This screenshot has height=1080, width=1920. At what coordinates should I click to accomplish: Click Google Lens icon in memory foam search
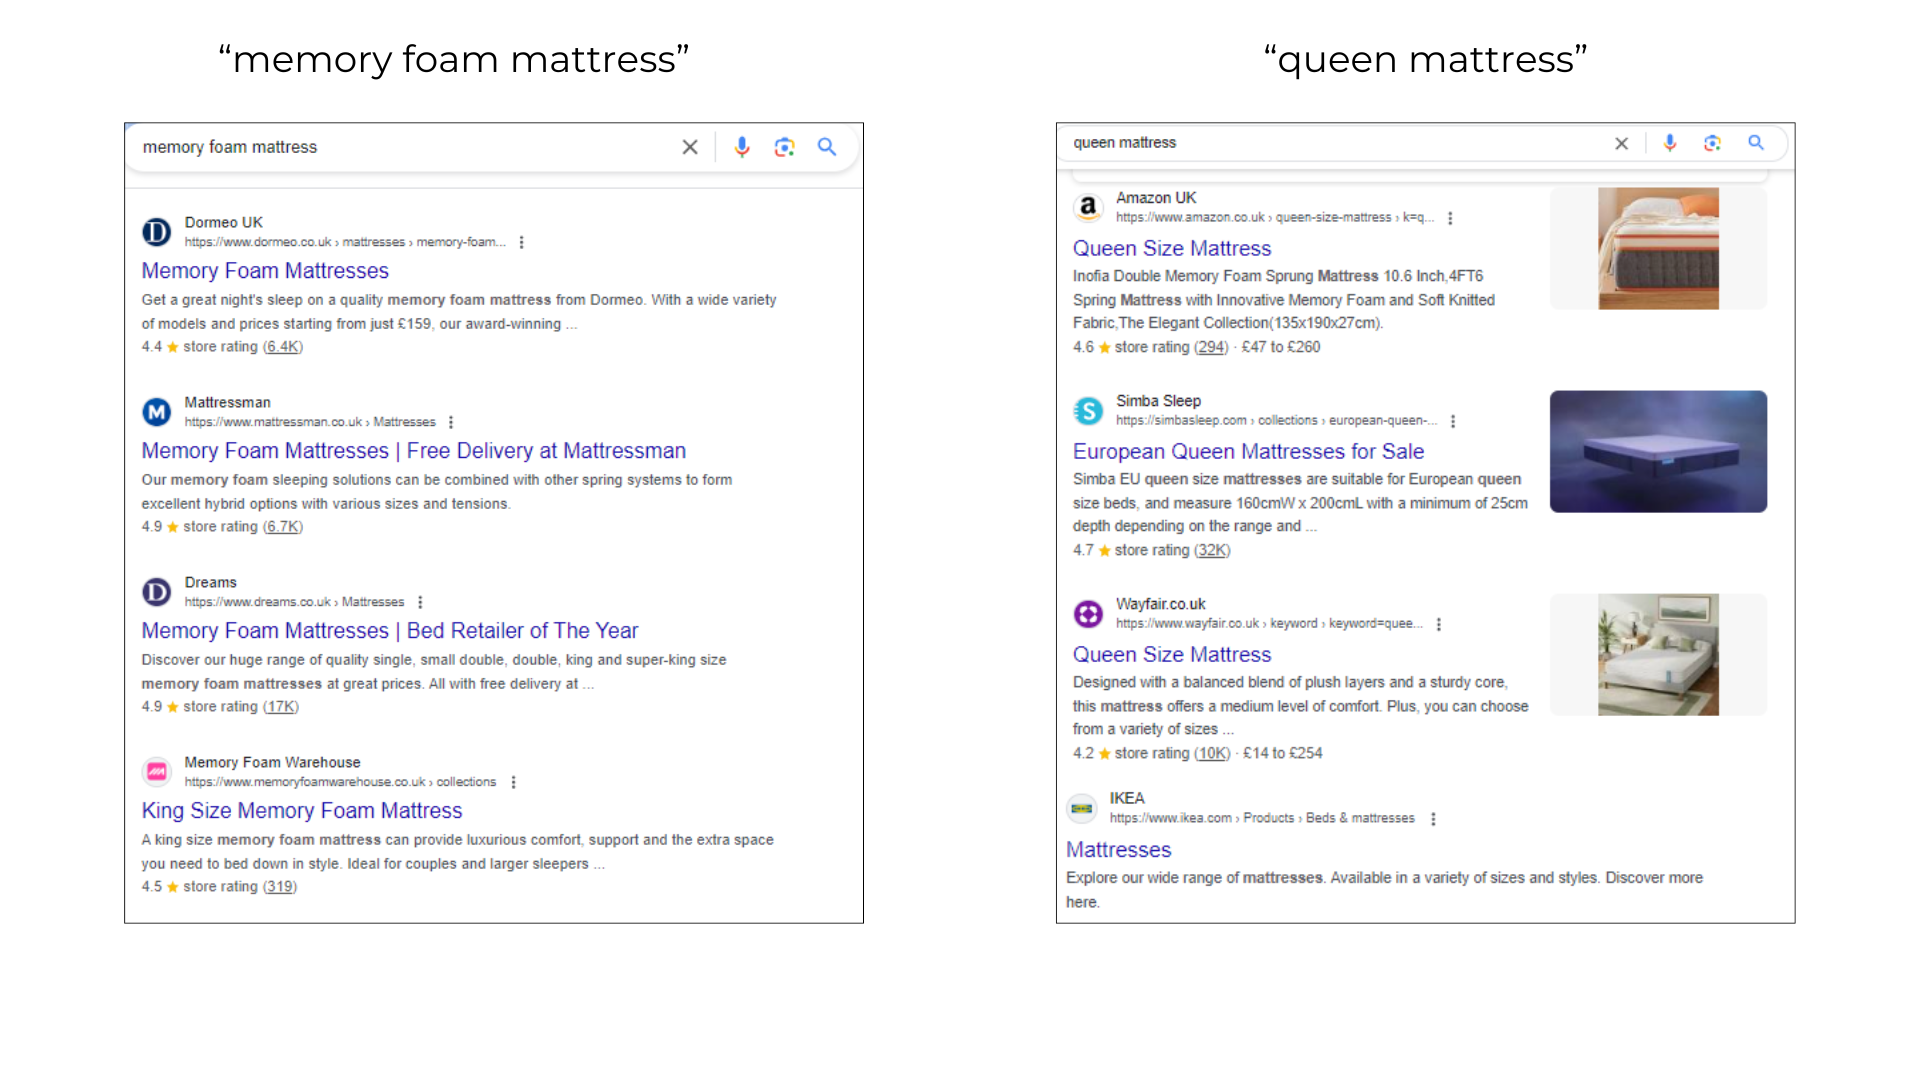(784, 147)
